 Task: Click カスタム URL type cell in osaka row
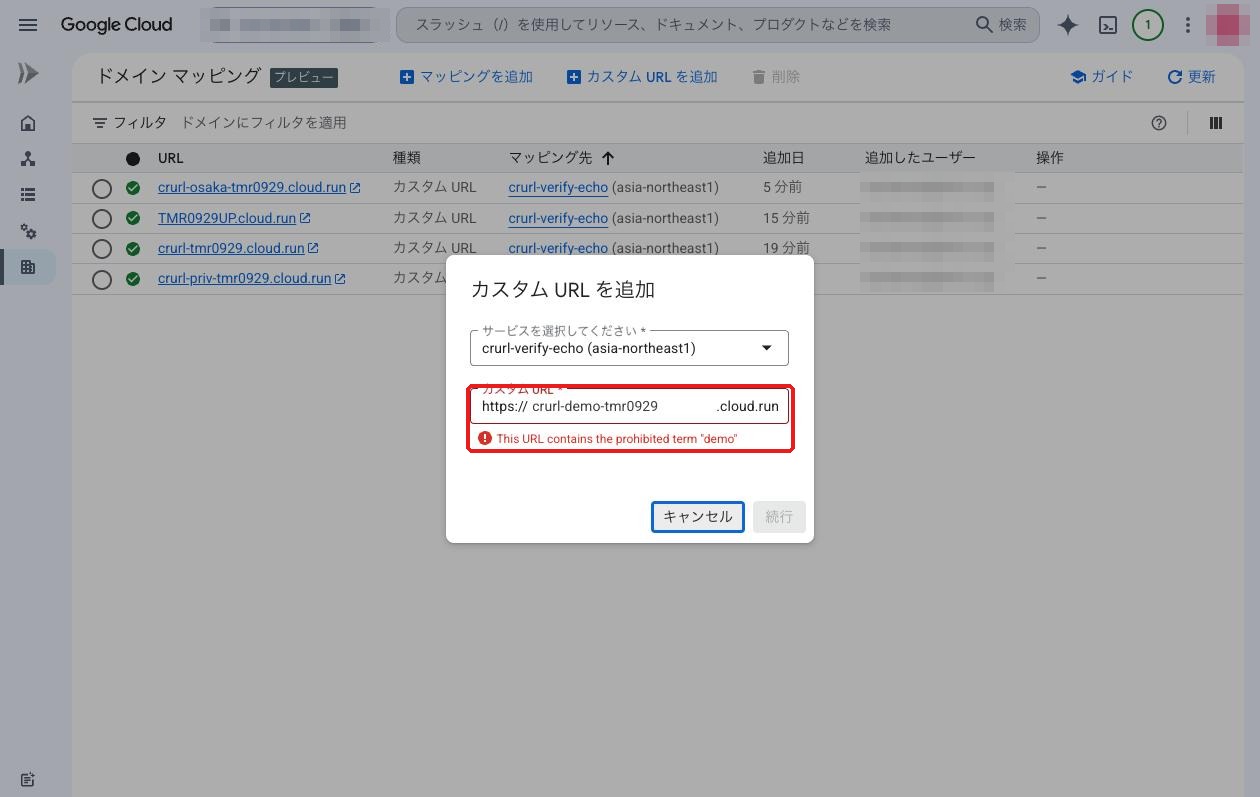pyautogui.click(x=435, y=187)
